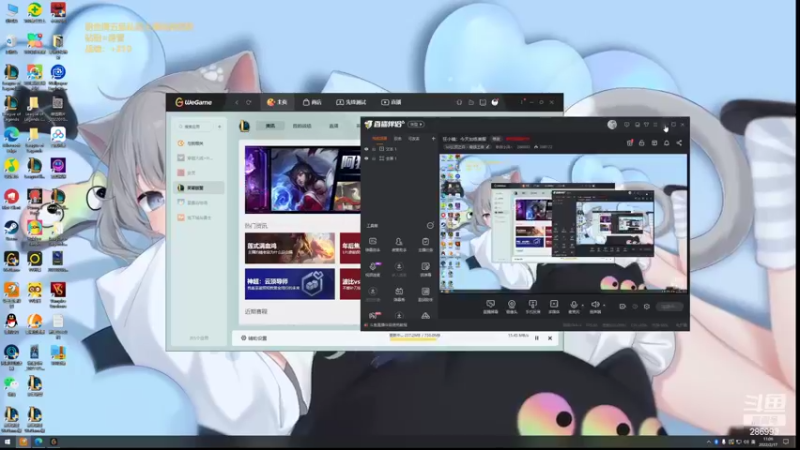Open the taskbar clock

coord(768,442)
